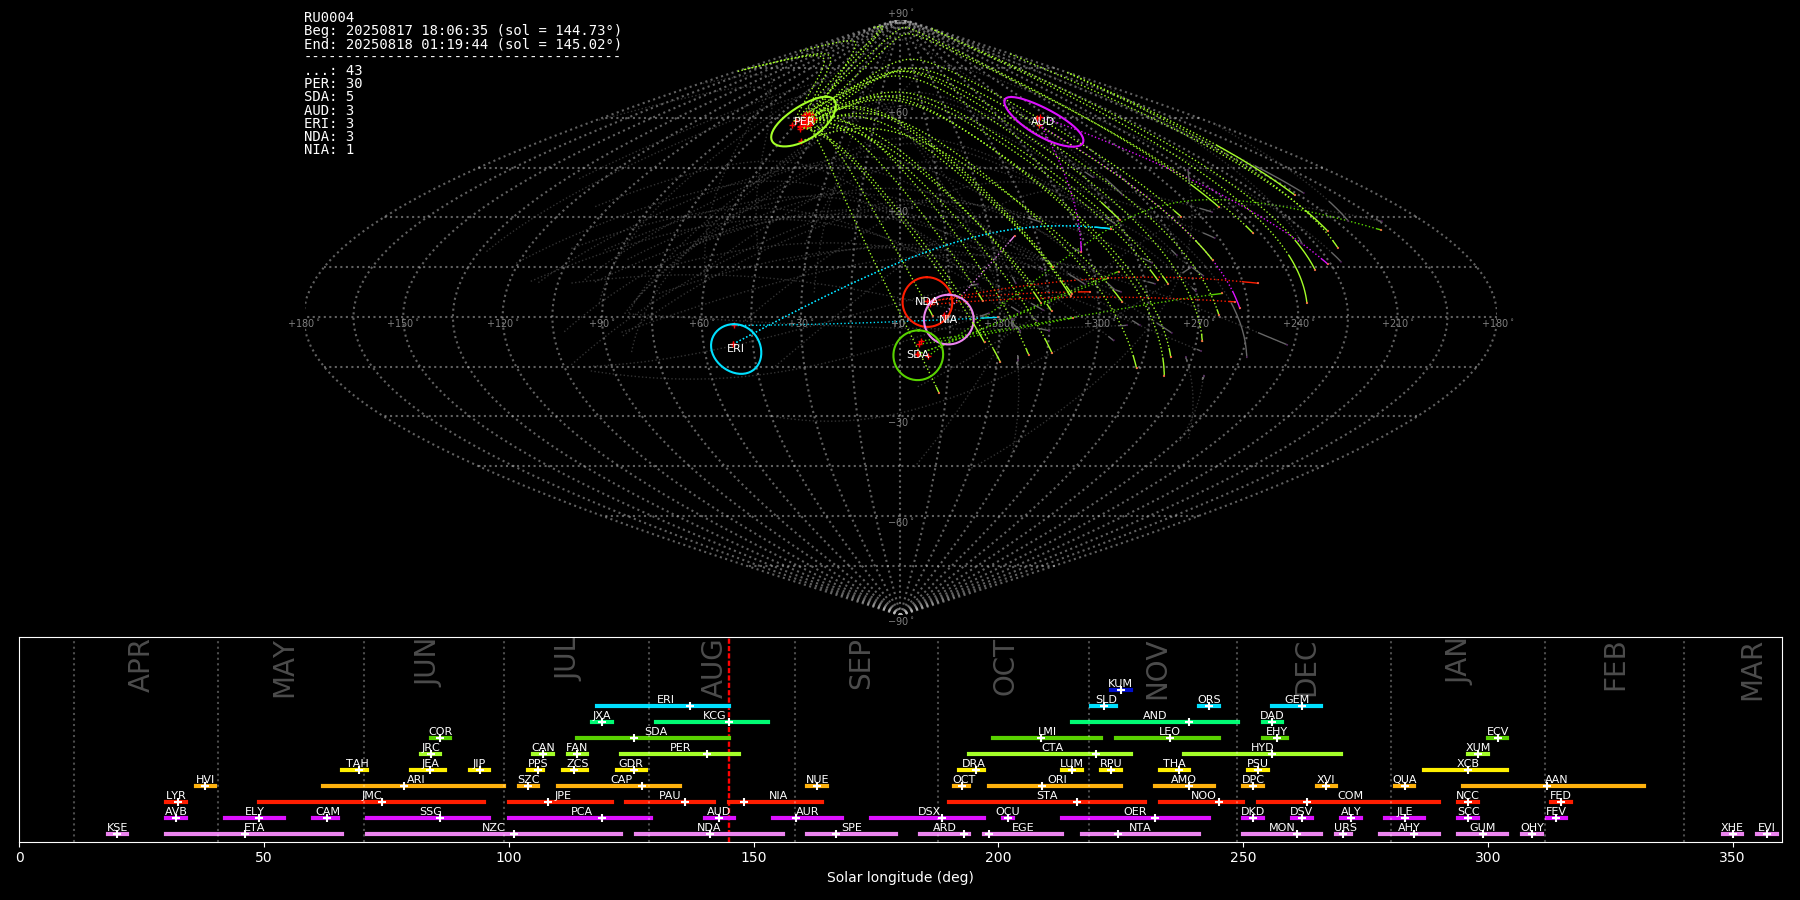1800x900 pixels.
Task: Click the AND shower label in timeline
Action: click(1154, 716)
